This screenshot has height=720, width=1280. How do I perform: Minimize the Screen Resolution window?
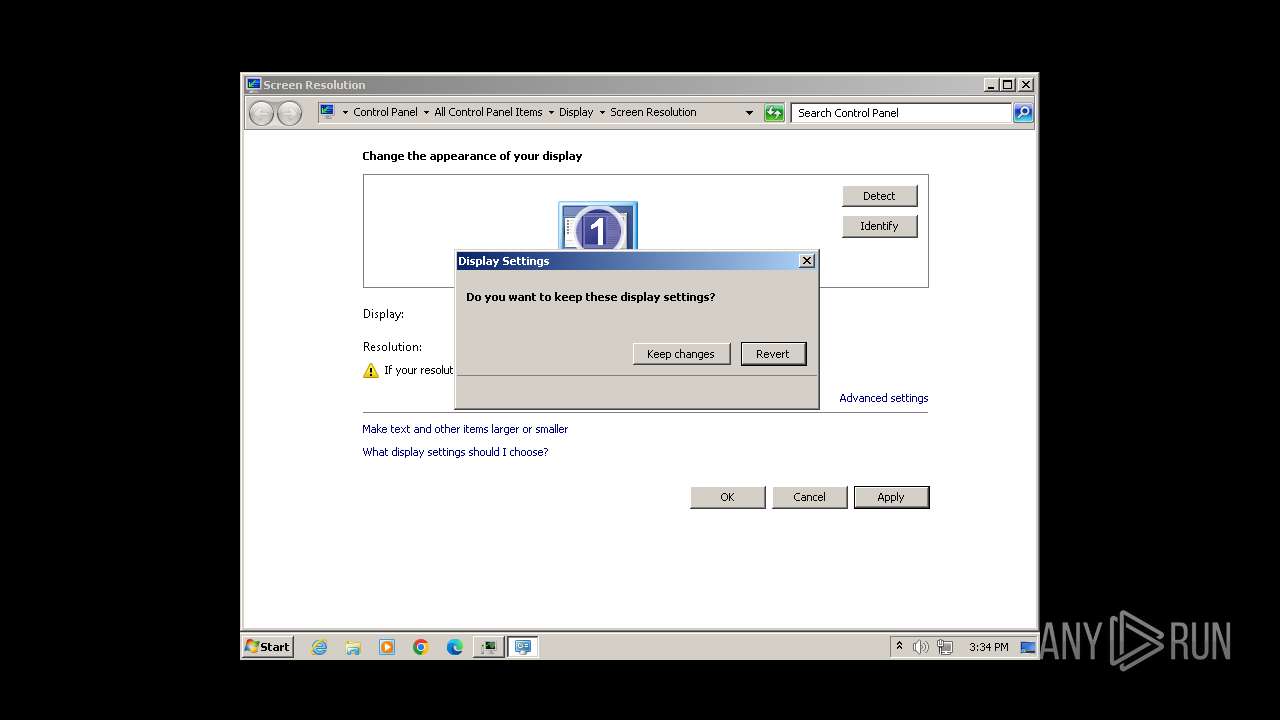[991, 85]
